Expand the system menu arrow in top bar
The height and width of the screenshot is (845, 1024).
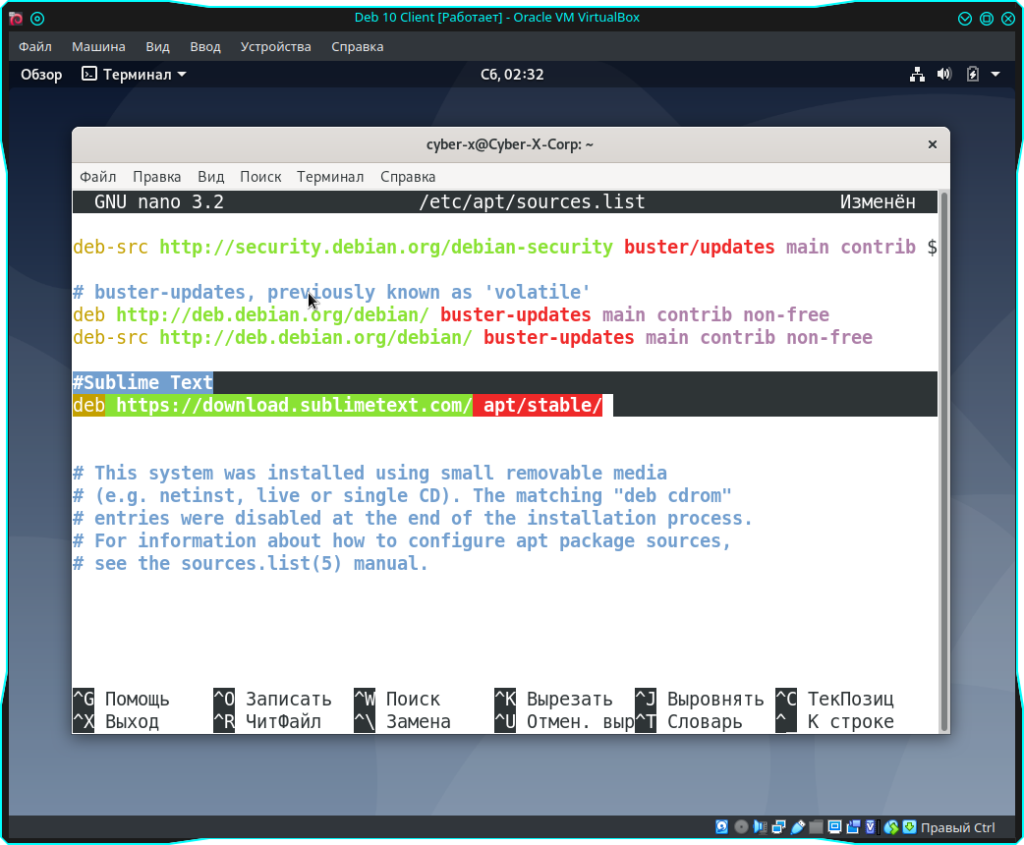click(996, 74)
